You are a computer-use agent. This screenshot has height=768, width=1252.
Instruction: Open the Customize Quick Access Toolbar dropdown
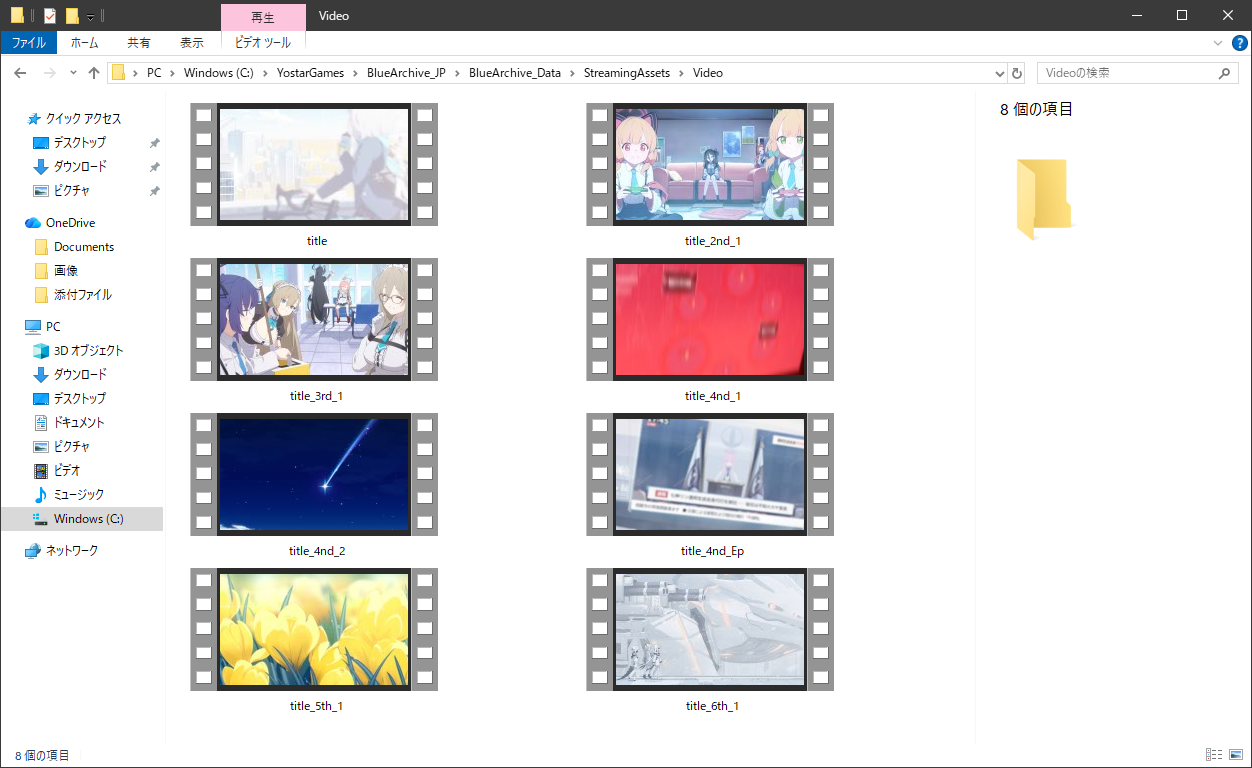point(90,16)
